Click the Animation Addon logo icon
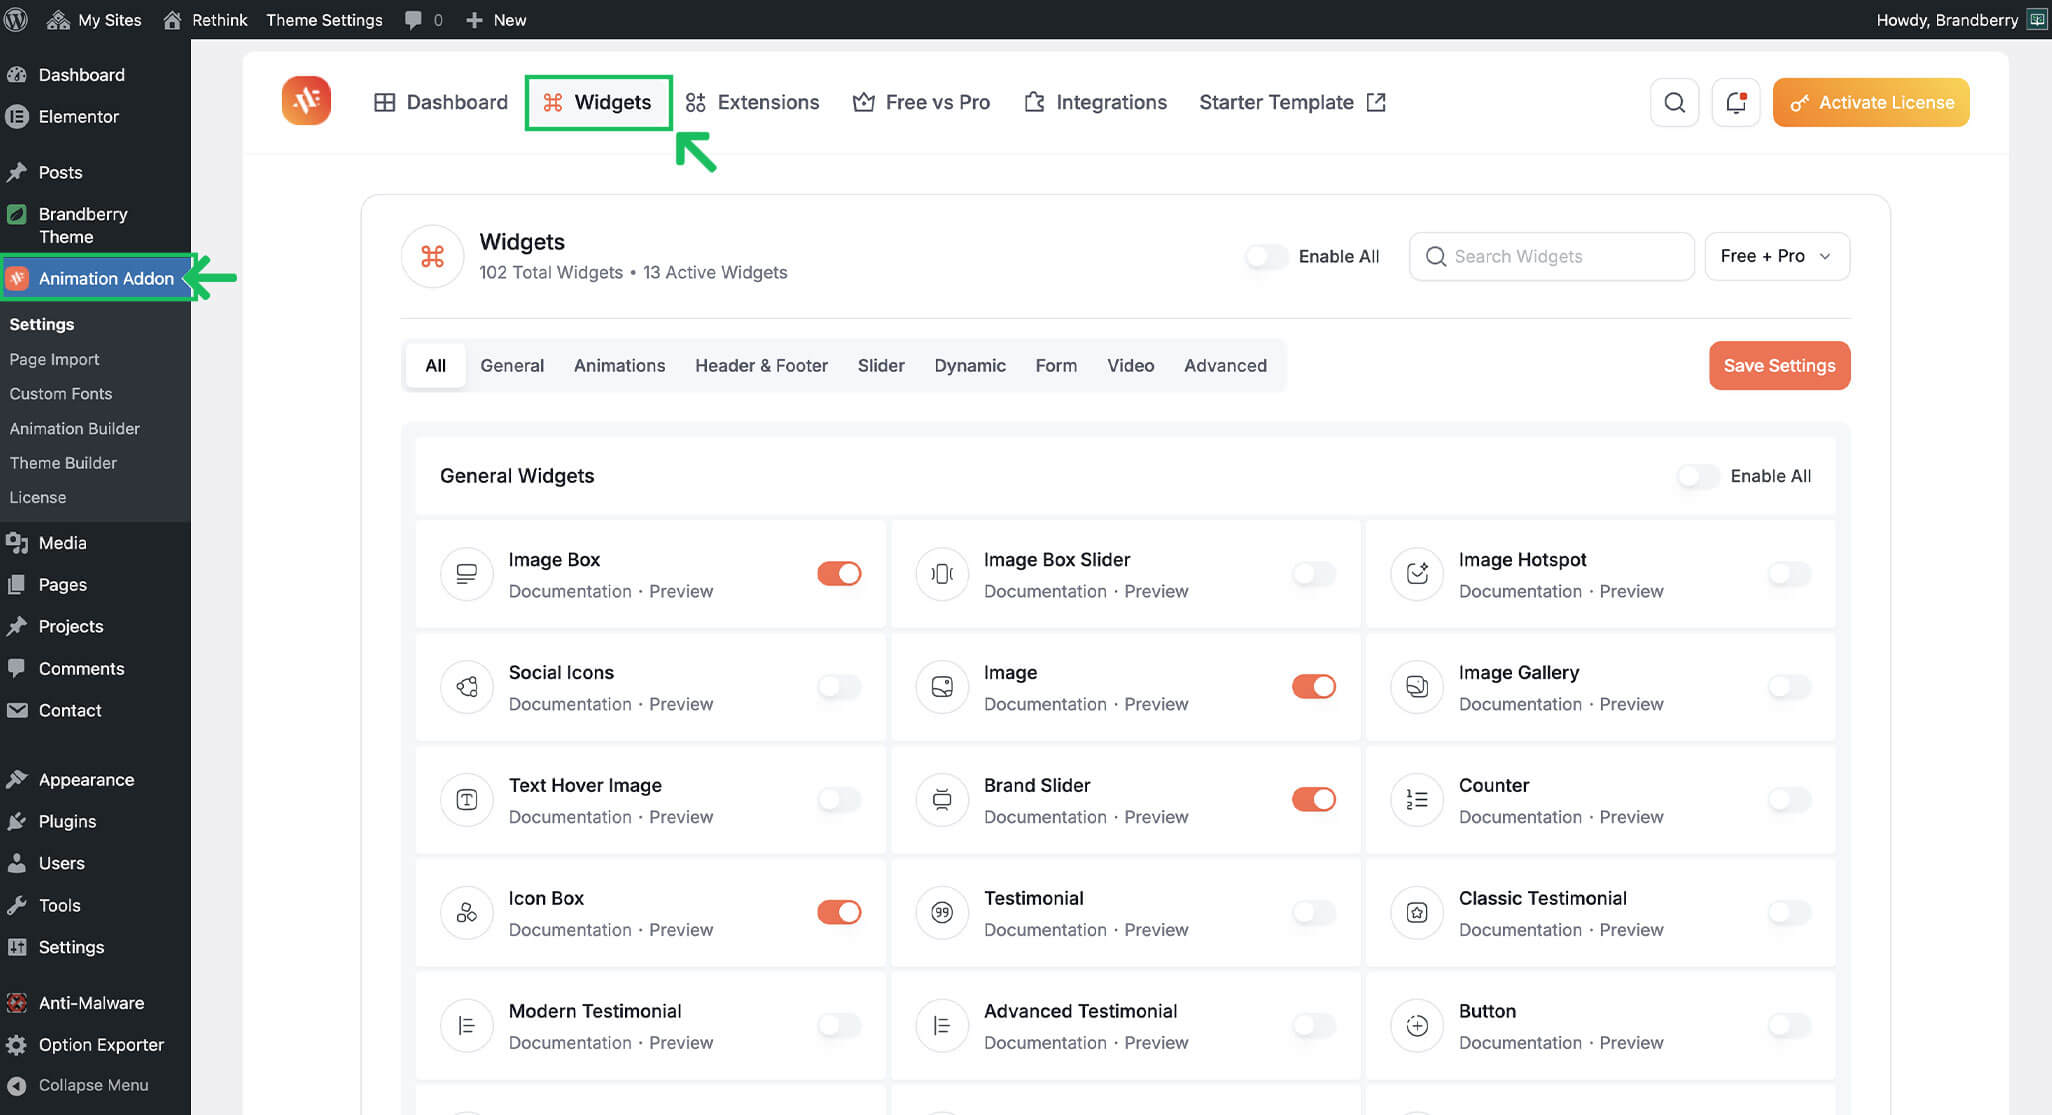 (306, 101)
